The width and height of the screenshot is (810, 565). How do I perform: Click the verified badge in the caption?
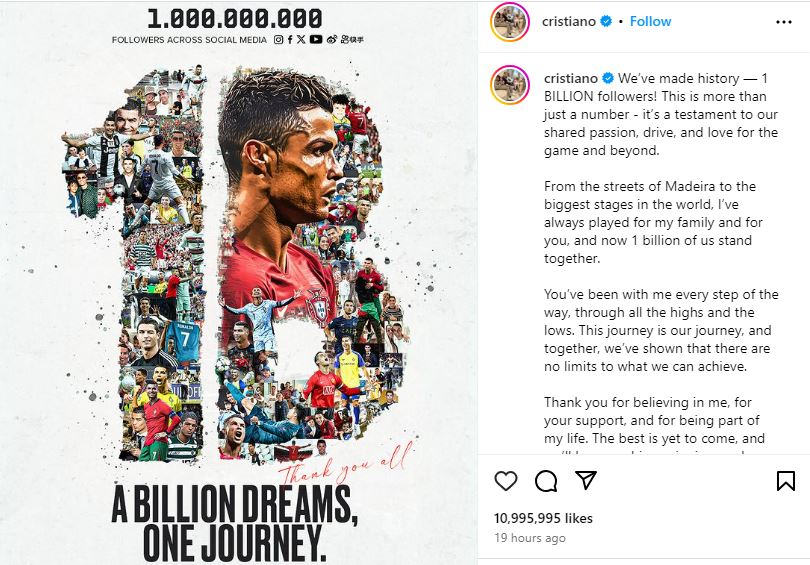click(608, 78)
